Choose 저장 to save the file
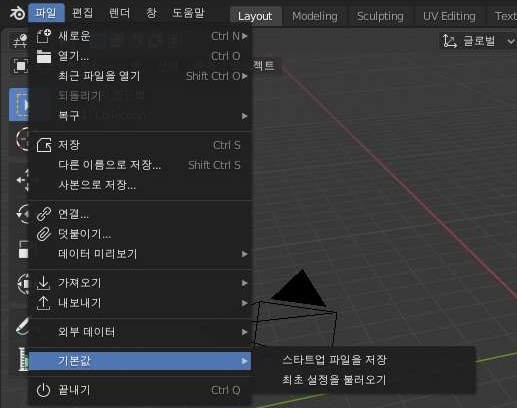 click(x=141, y=145)
